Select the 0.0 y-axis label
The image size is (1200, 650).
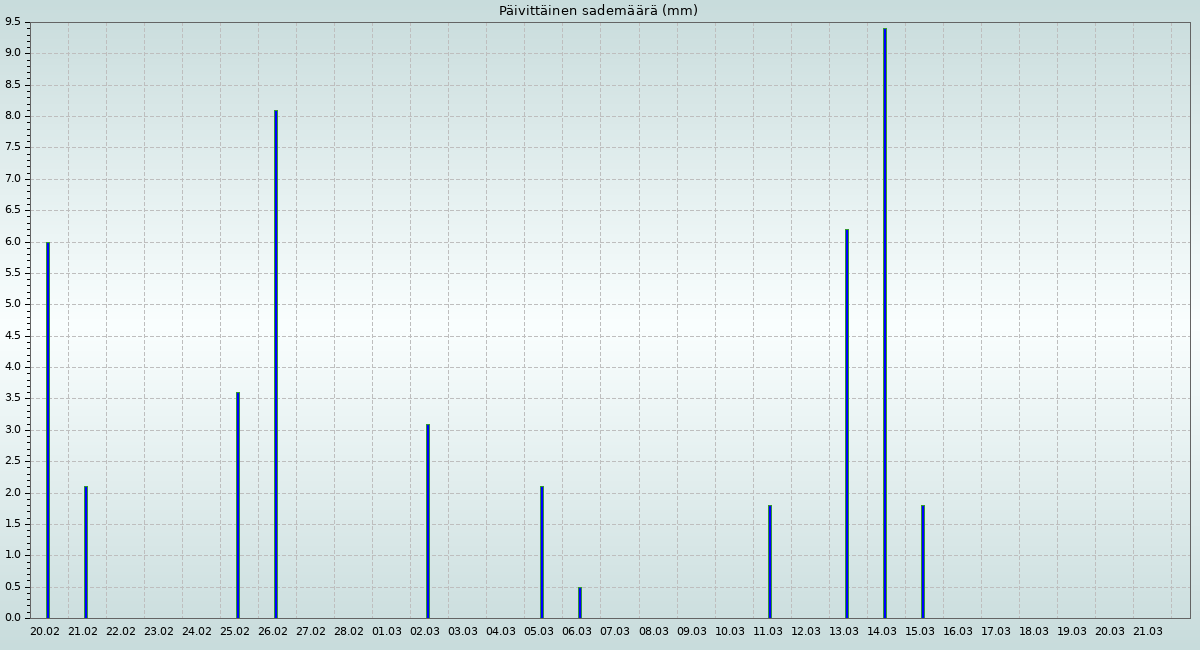tap(12, 617)
